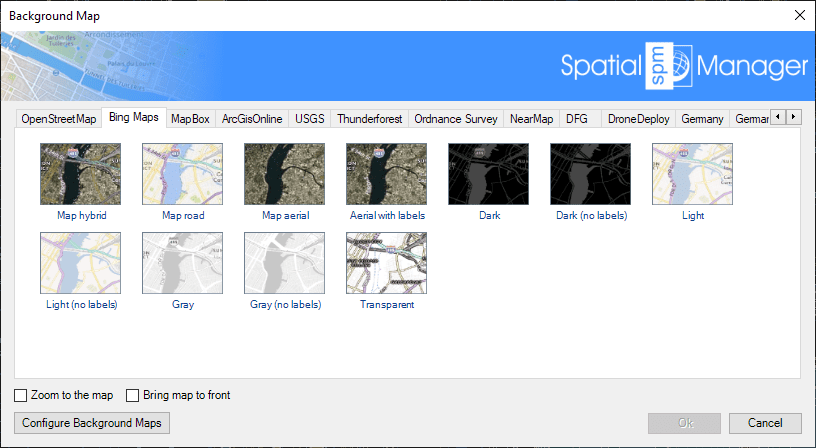Switch to the Germany tab
Image resolution: width=816 pixels, height=448 pixels.
703,119
